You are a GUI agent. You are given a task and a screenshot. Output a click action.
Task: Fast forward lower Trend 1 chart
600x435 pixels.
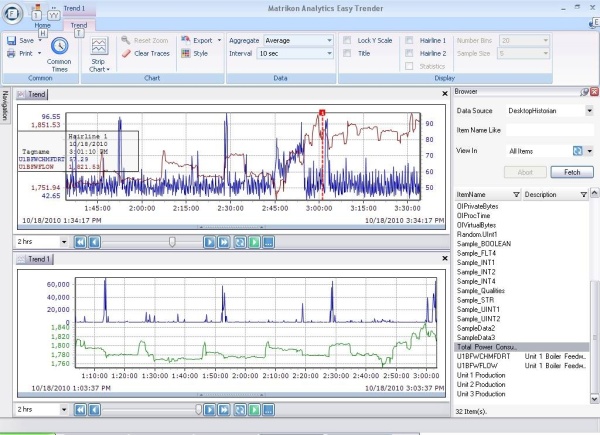tap(224, 410)
